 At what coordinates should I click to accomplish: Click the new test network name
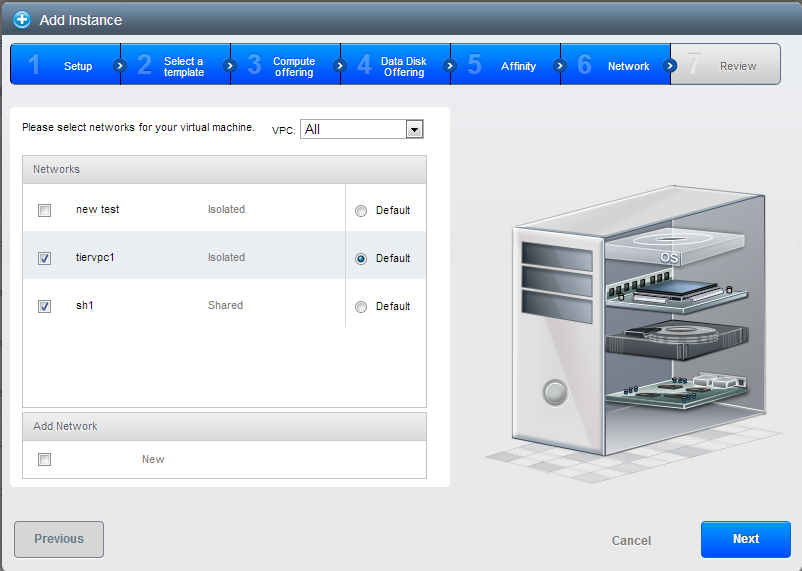[x=98, y=209]
